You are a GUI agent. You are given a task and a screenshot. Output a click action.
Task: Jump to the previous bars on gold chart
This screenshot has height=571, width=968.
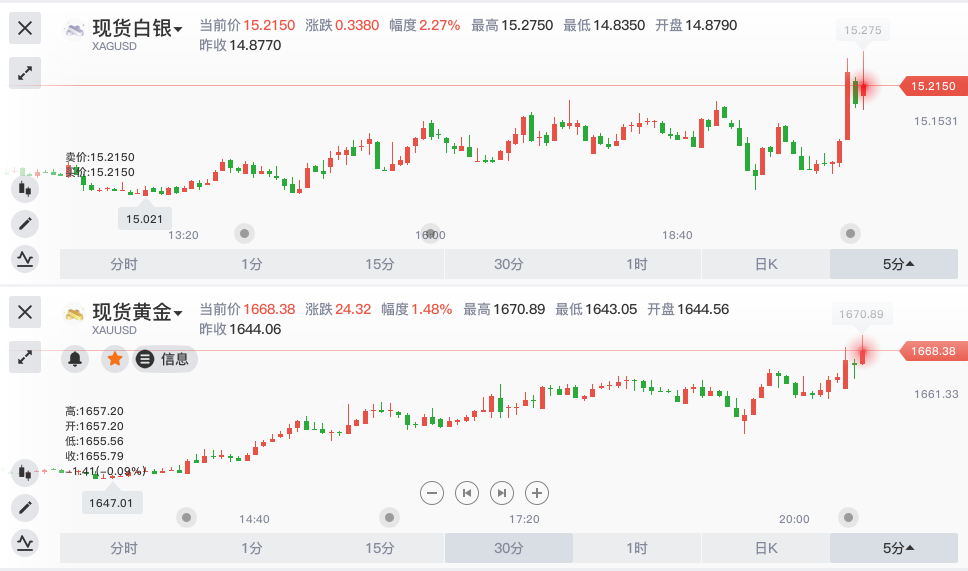pos(467,492)
